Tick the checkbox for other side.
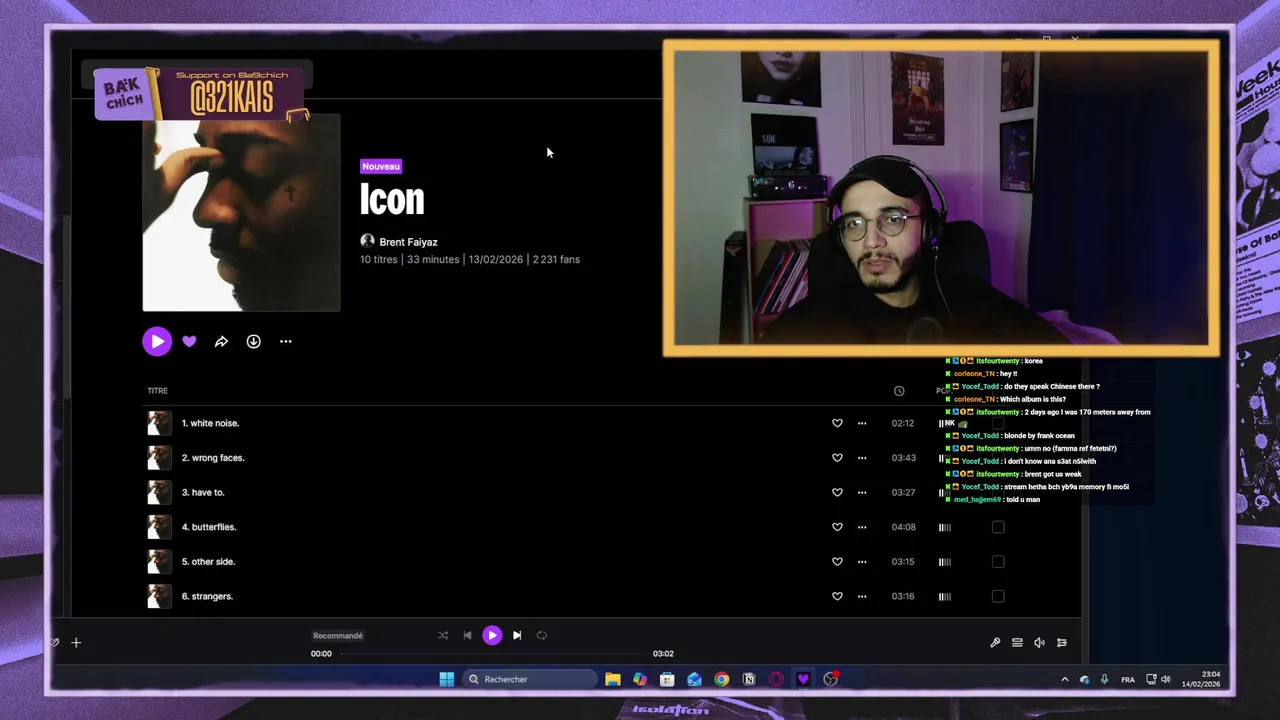This screenshot has width=1280, height=720. 998,561
